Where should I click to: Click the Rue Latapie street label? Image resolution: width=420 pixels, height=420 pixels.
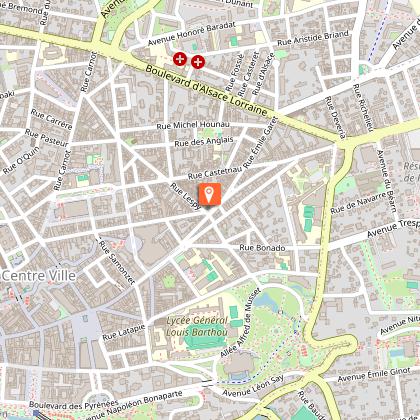point(124,332)
